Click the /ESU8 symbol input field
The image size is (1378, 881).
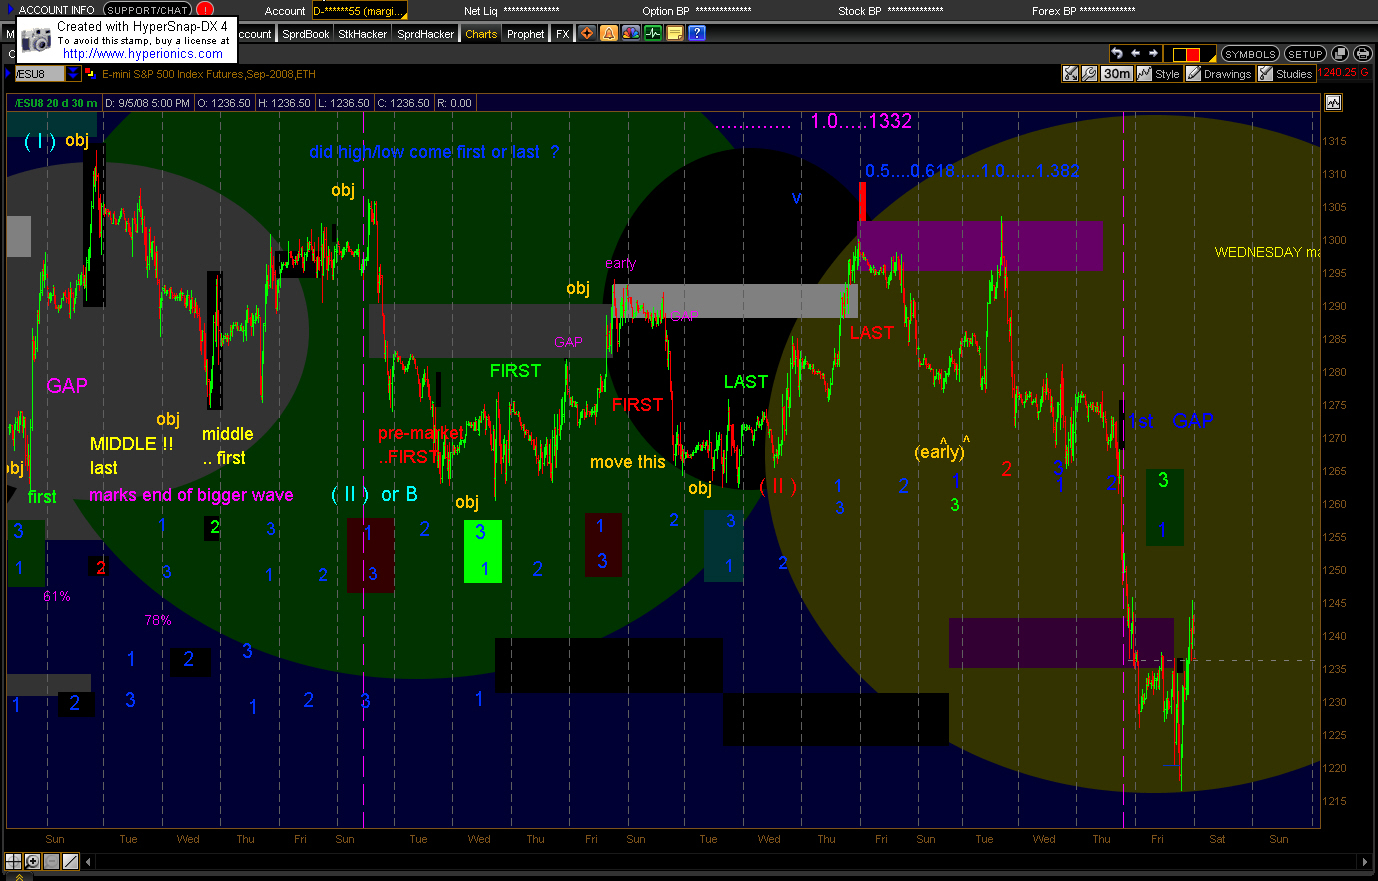click(38, 74)
